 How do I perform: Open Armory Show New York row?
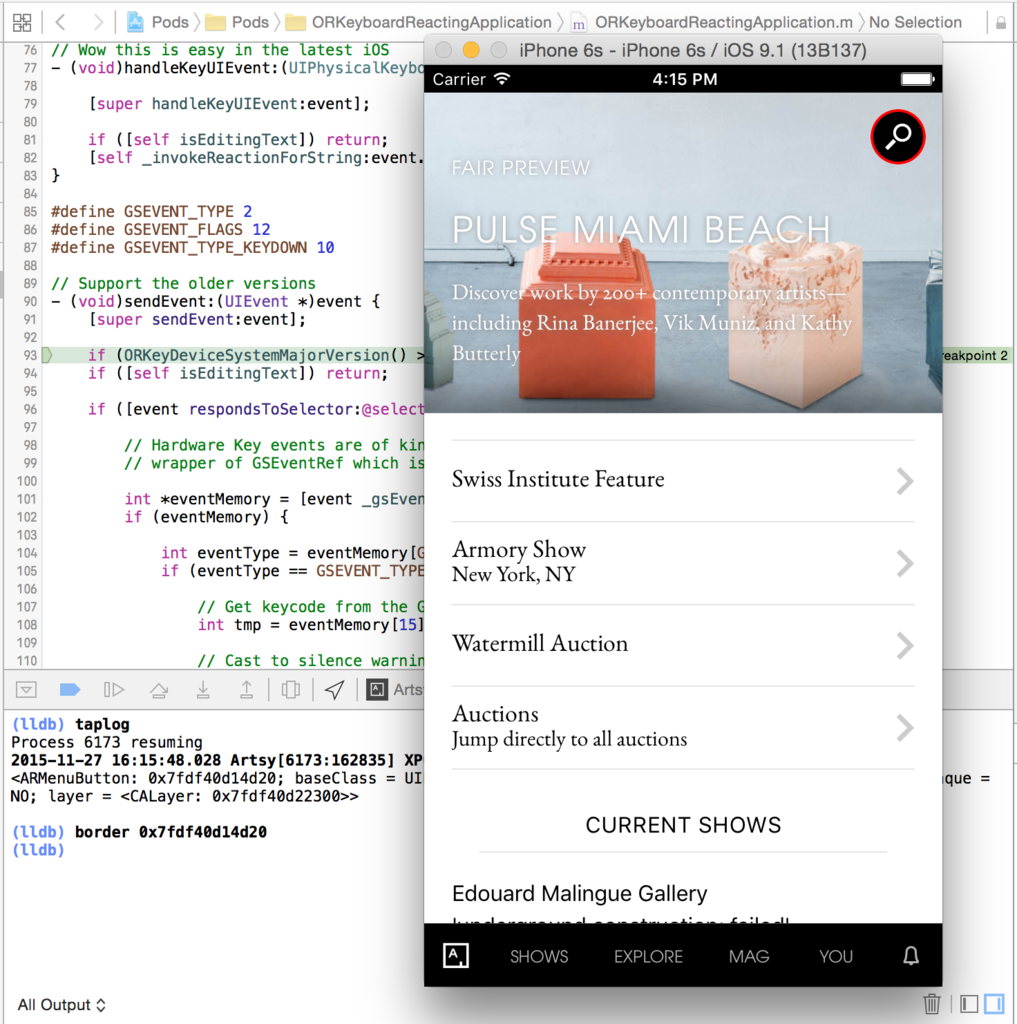click(683, 563)
